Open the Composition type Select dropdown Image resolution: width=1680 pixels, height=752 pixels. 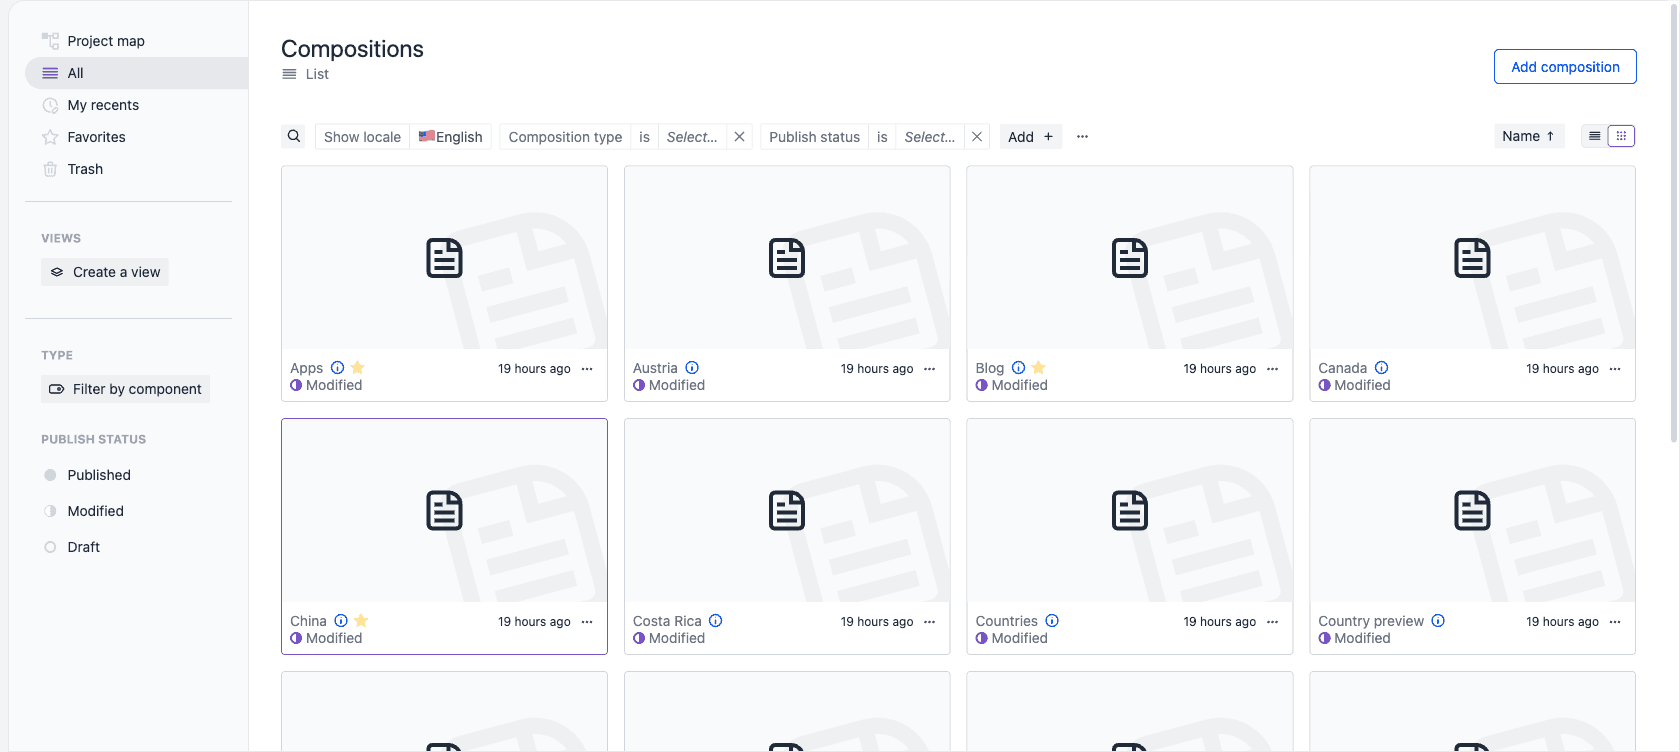pyautogui.click(x=692, y=137)
